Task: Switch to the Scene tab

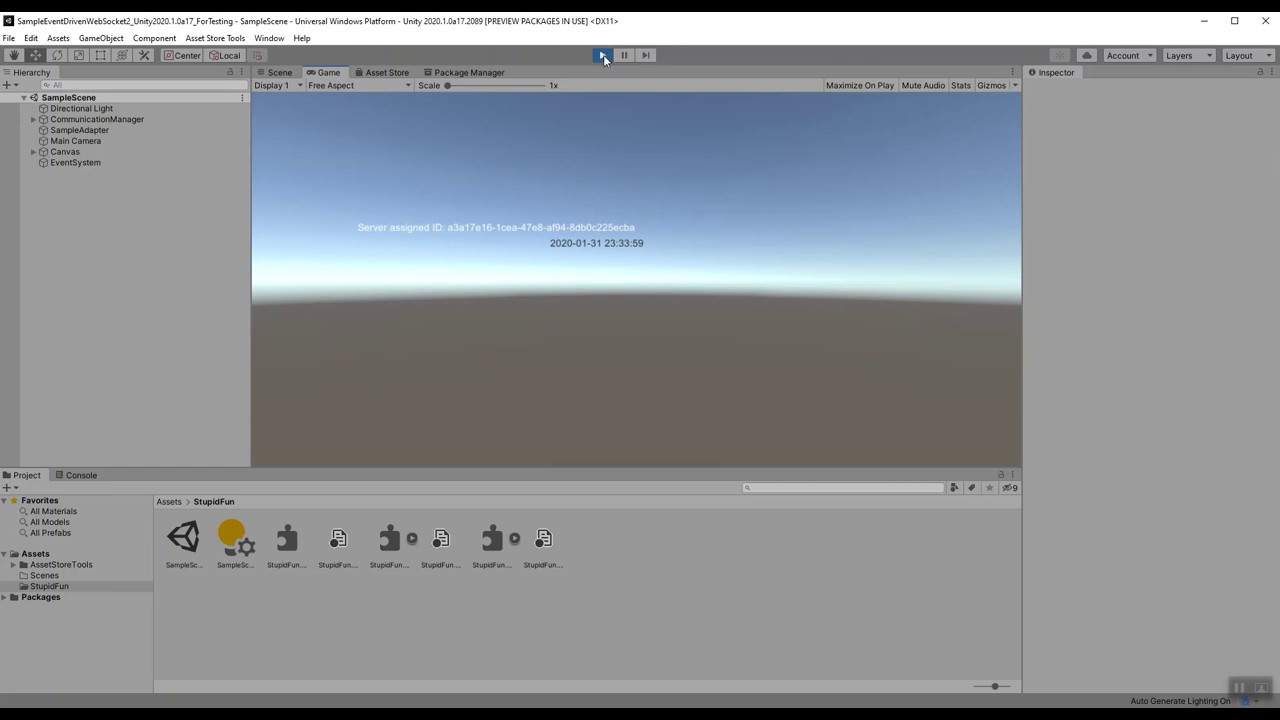Action: coord(274,72)
